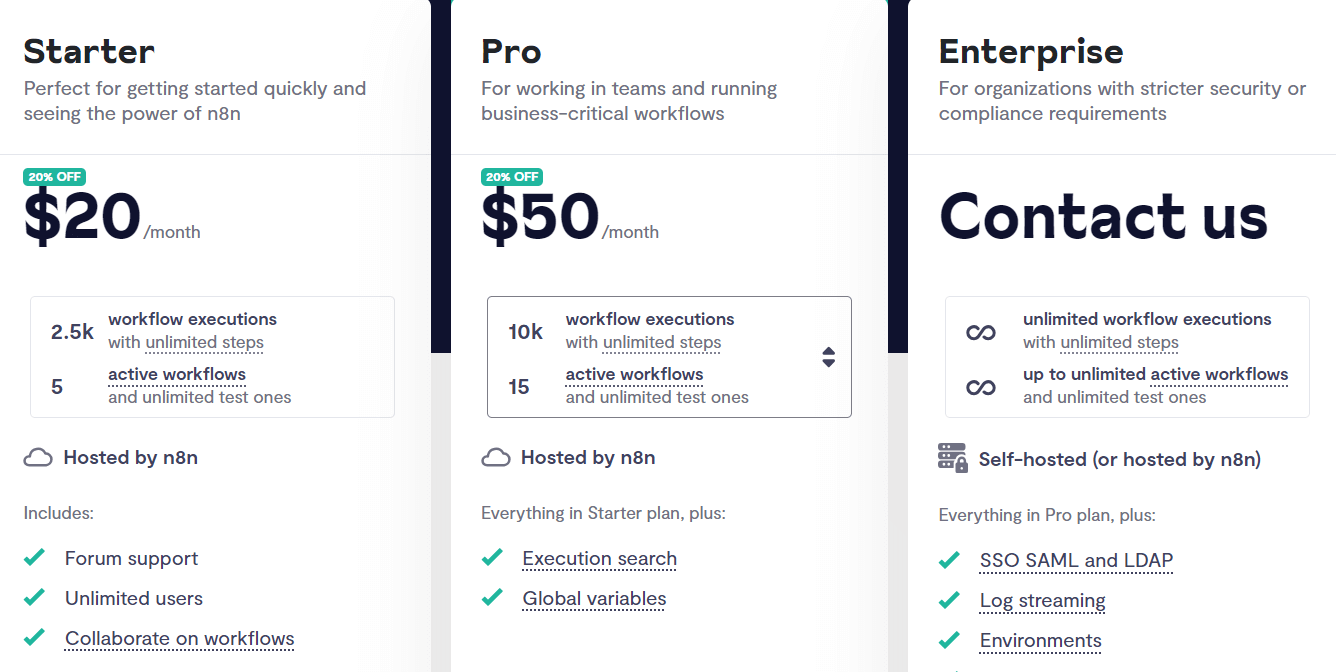This screenshot has height=672, width=1336.
Task: Click the Starter 20% OFF badge
Action: [55, 177]
